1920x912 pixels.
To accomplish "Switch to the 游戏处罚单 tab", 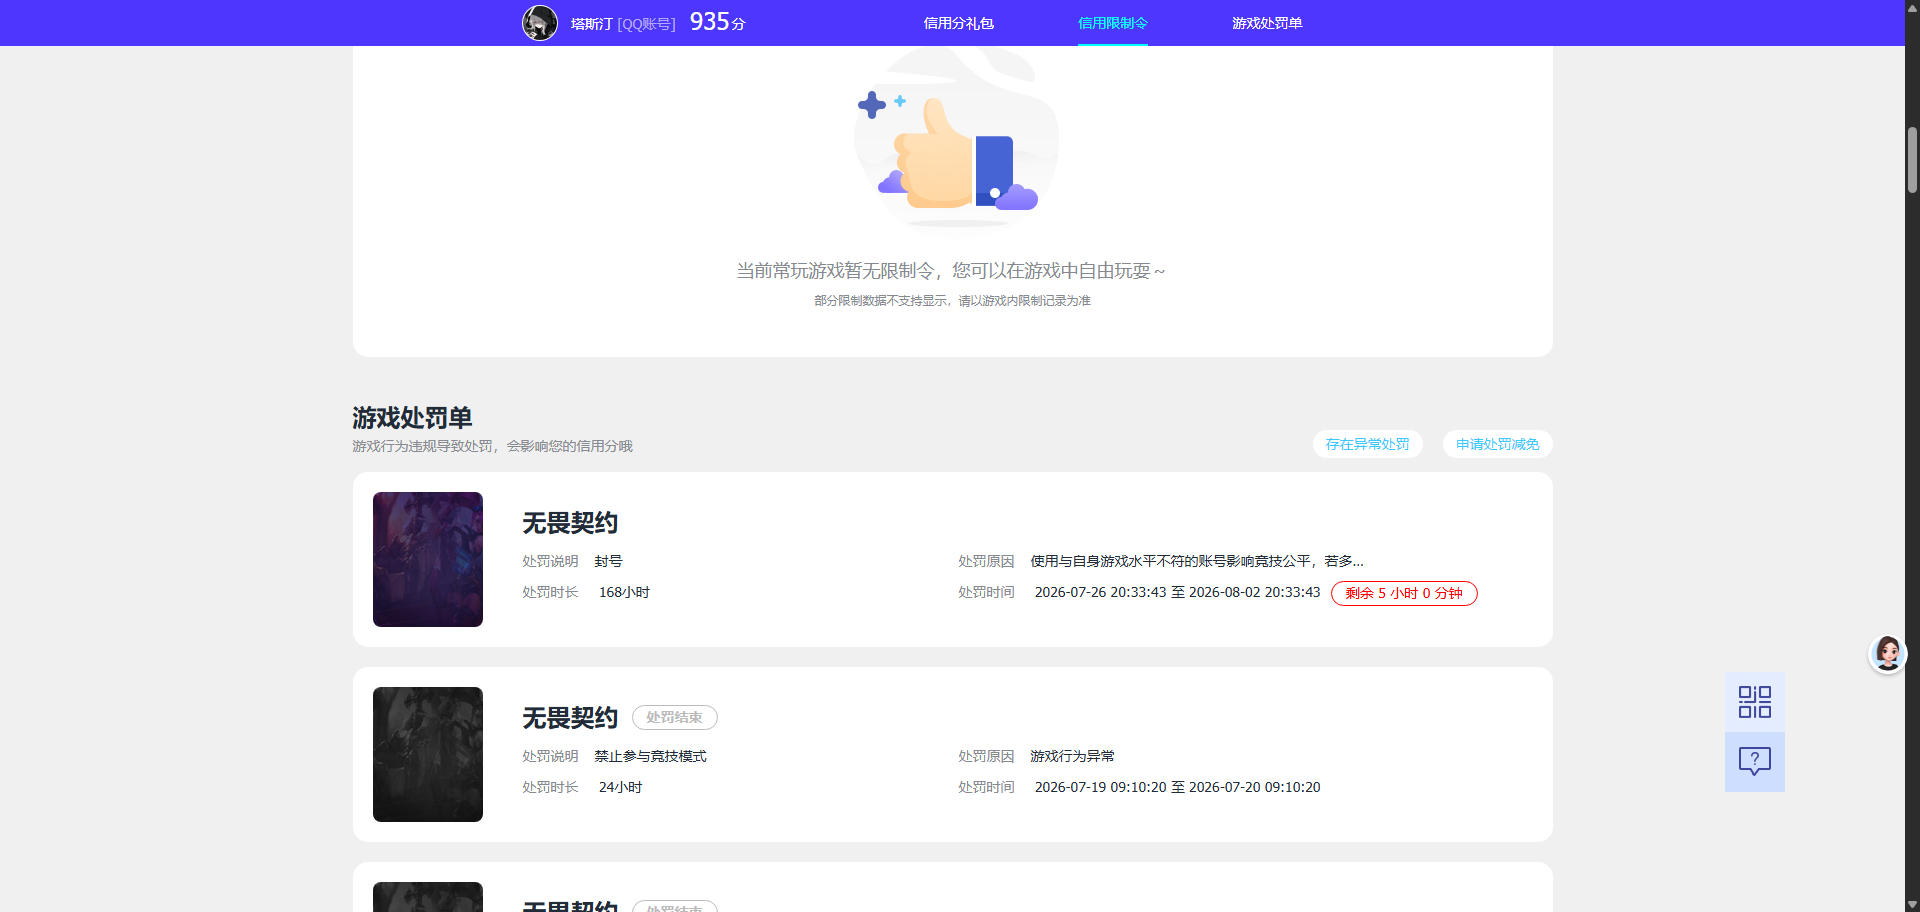I will (1267, 23).
